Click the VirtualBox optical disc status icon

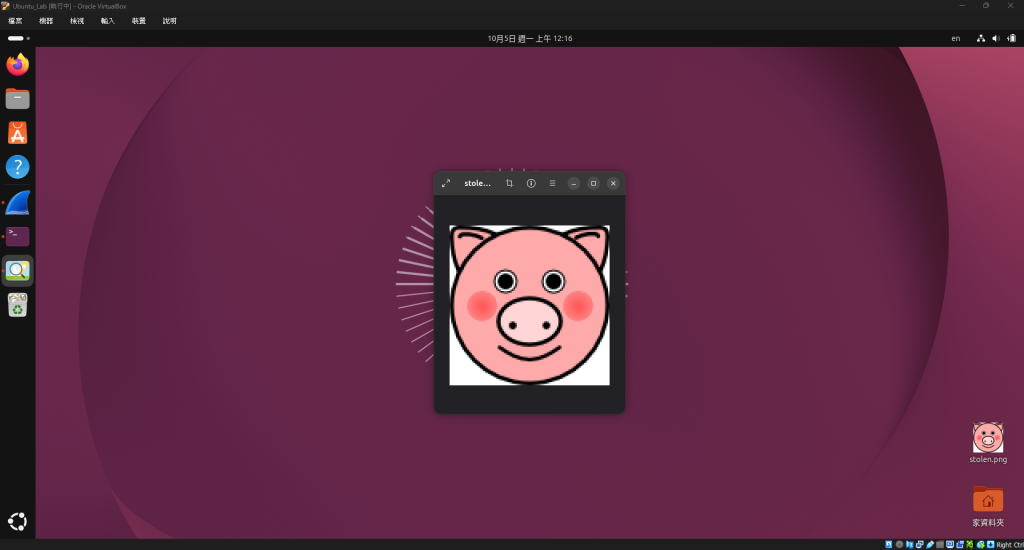coord(899,544)
